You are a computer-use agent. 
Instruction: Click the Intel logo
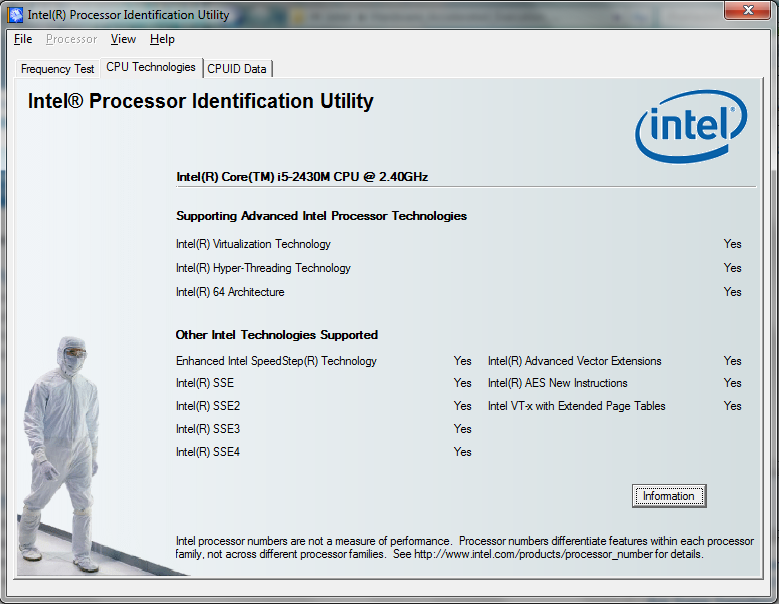click(691, 126)
